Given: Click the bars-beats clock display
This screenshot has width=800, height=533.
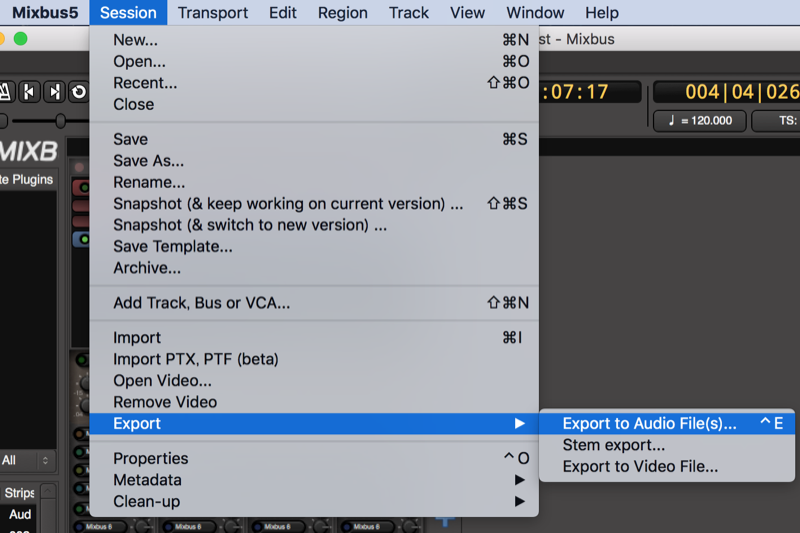Looking at the screenshot, I should tap(728, 92).
